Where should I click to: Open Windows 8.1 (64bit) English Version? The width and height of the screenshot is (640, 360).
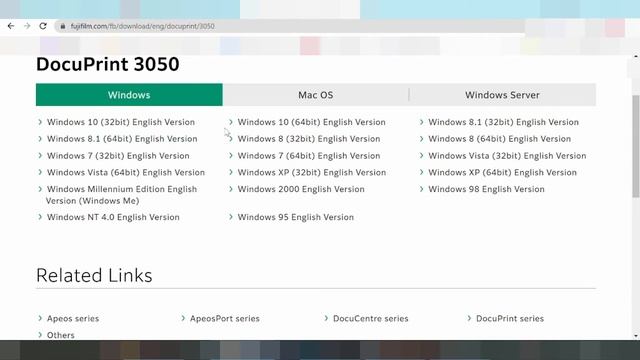click(x=122, y=139)
